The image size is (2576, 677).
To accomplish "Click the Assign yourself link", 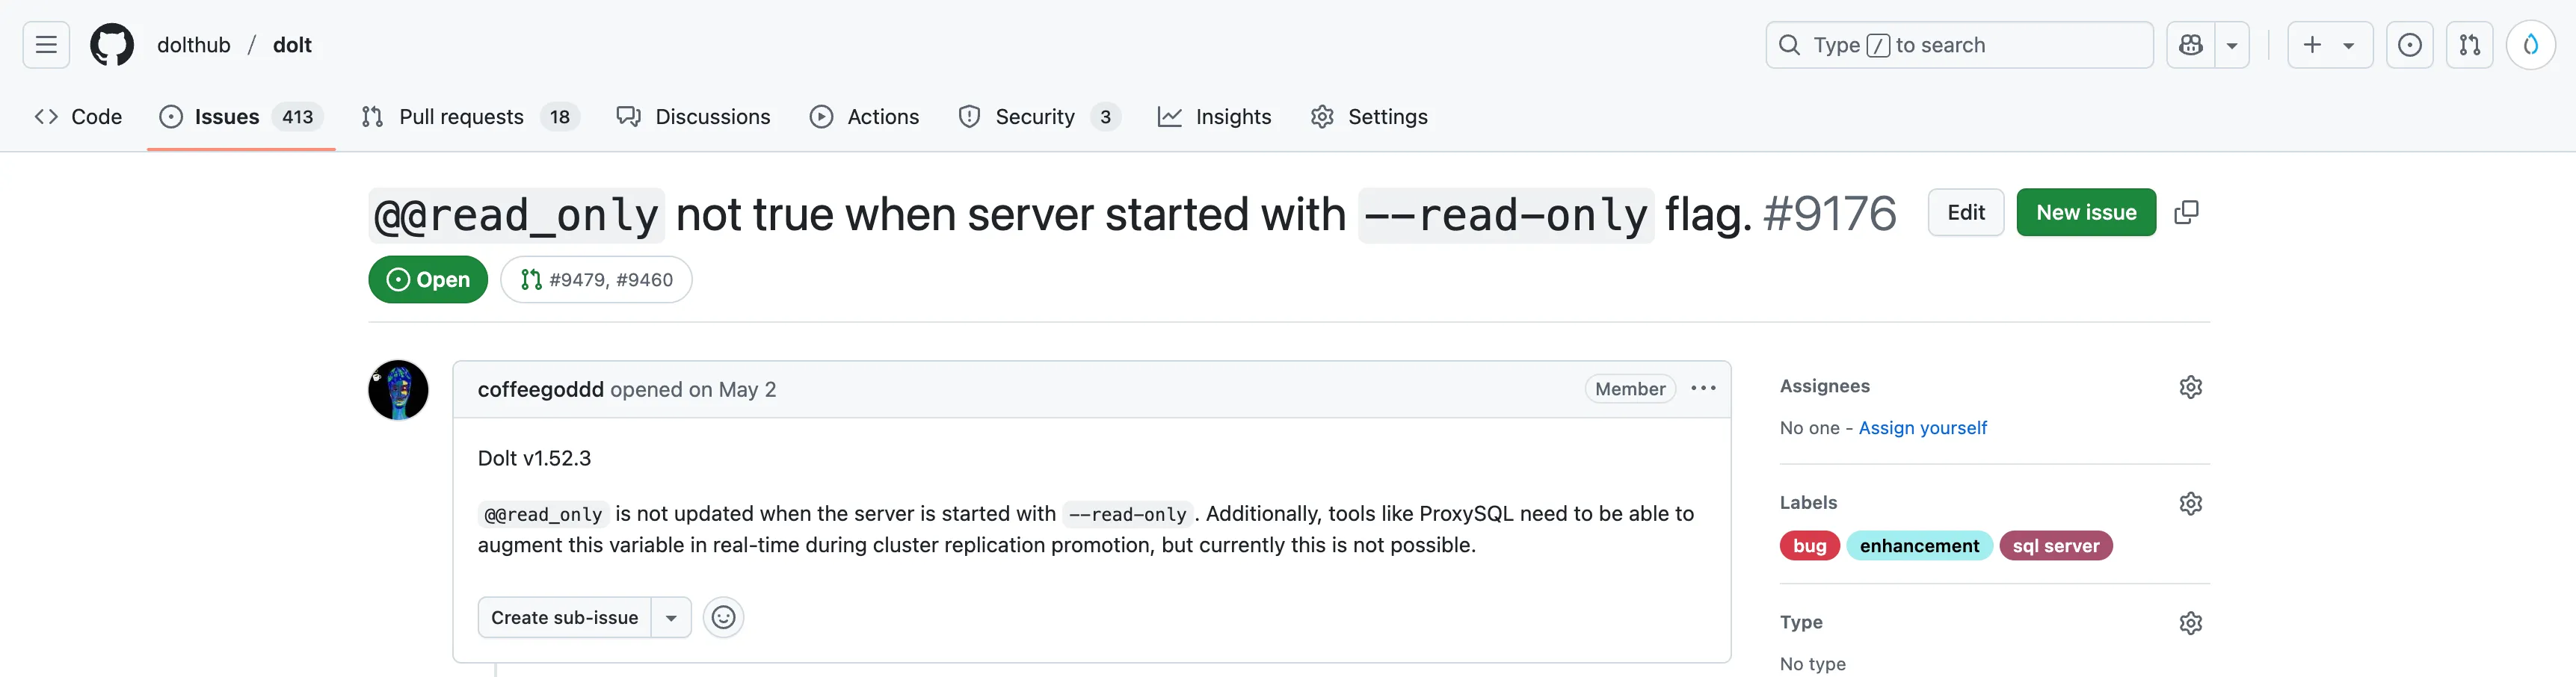I will tap(1922, 427).
